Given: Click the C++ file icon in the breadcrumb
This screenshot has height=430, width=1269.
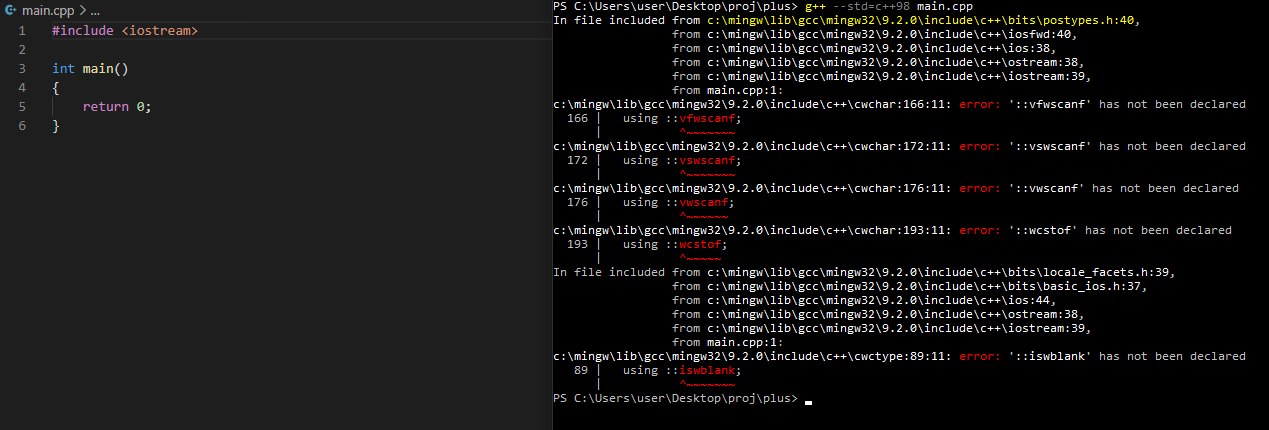Looking at the screenshot, I should coord(11,10).
